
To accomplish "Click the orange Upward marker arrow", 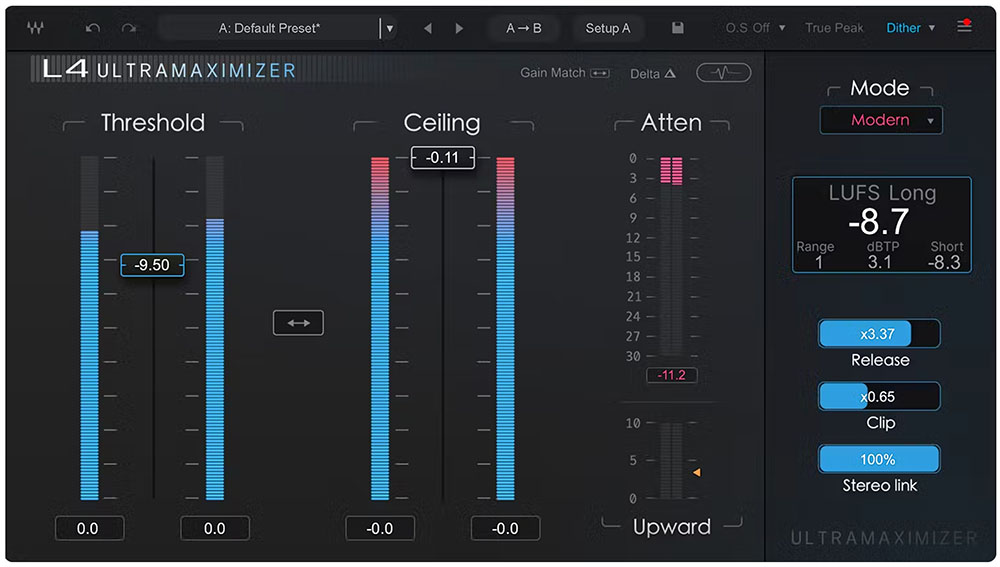I will coord(696,472).
